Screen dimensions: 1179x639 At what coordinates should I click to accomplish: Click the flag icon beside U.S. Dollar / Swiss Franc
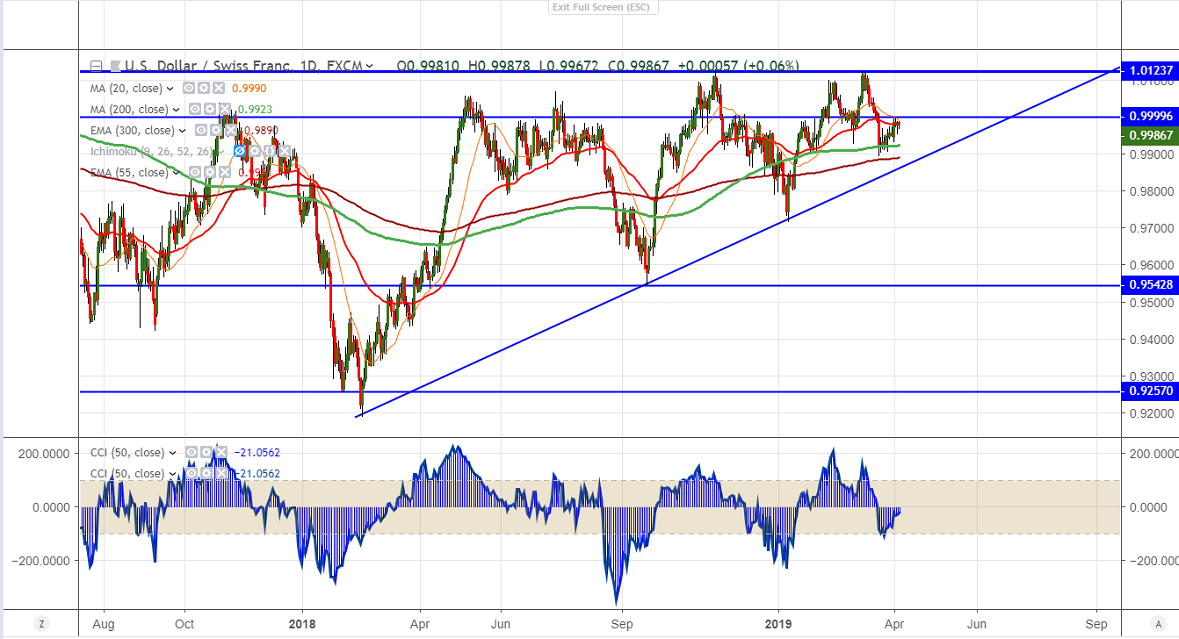click(x=115, y=66)
